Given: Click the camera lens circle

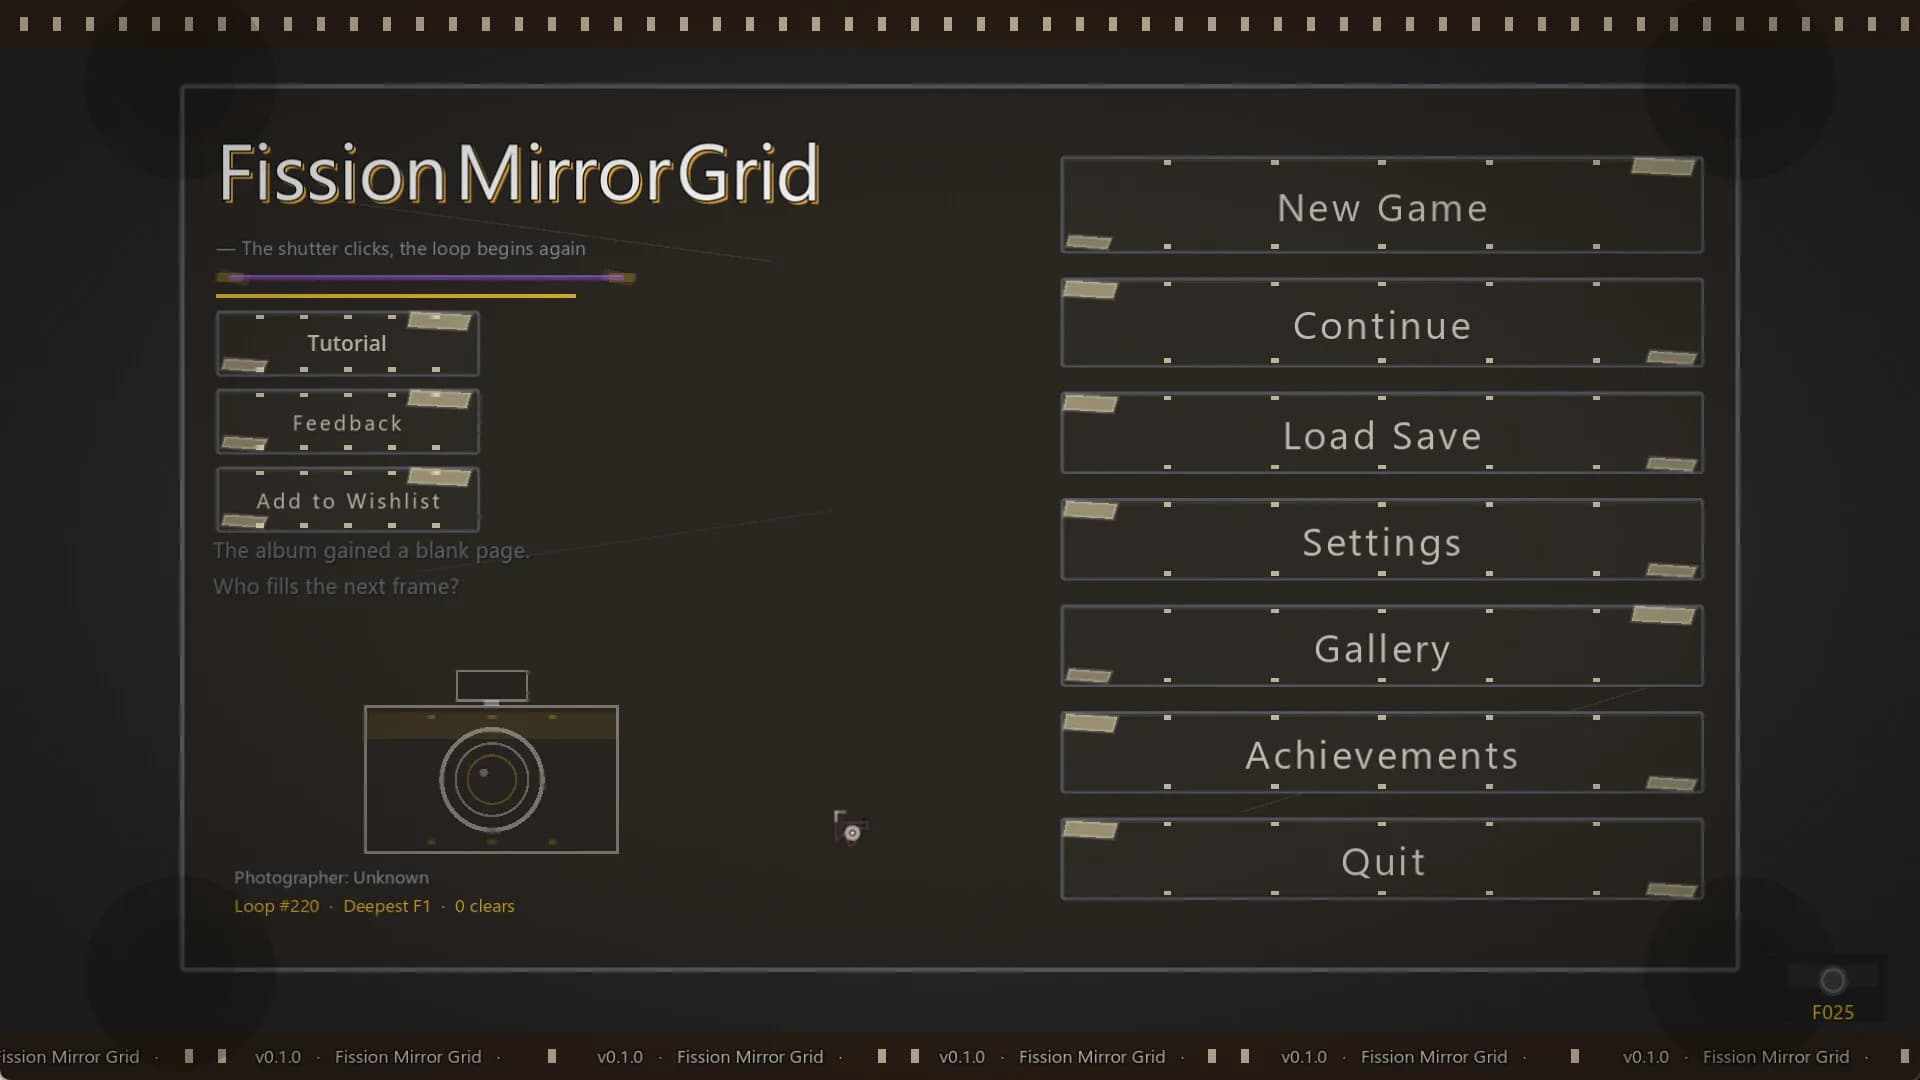Looking at the screenshot, I should [491, 780].
